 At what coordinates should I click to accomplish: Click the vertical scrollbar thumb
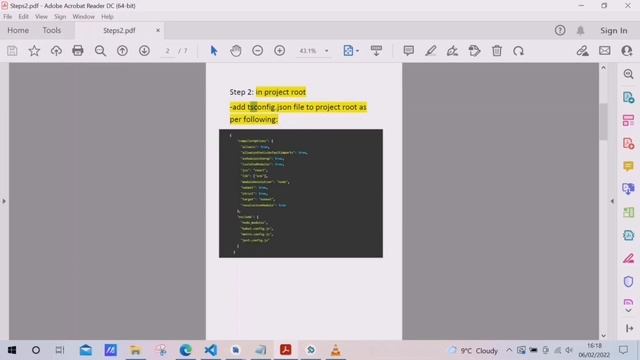pyautogui.click(x=603, y=121)
